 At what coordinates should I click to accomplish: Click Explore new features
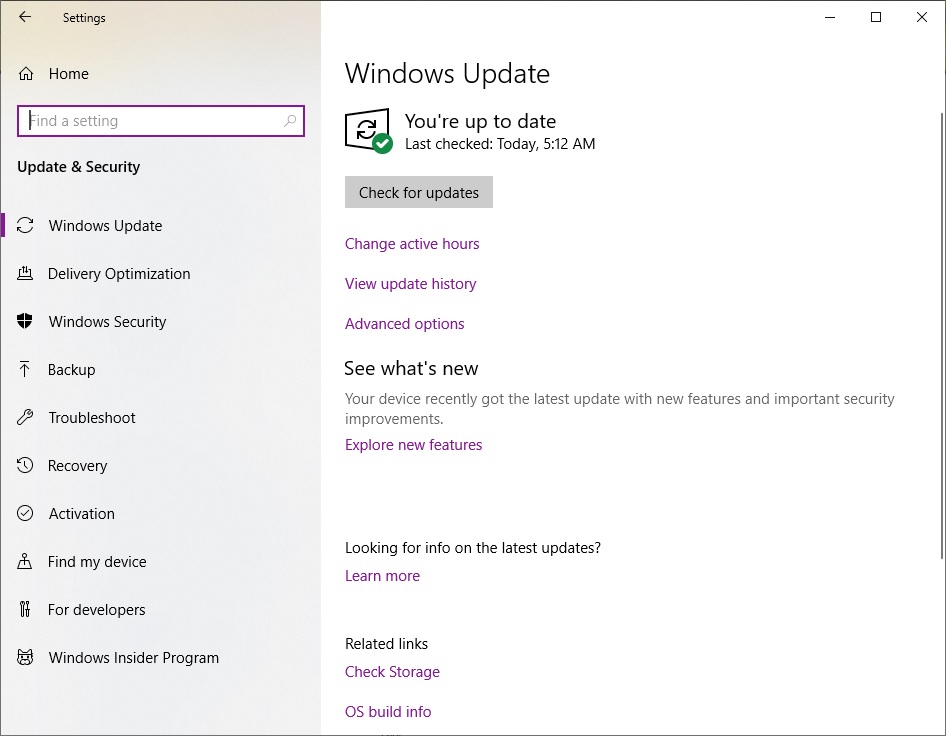413,444
